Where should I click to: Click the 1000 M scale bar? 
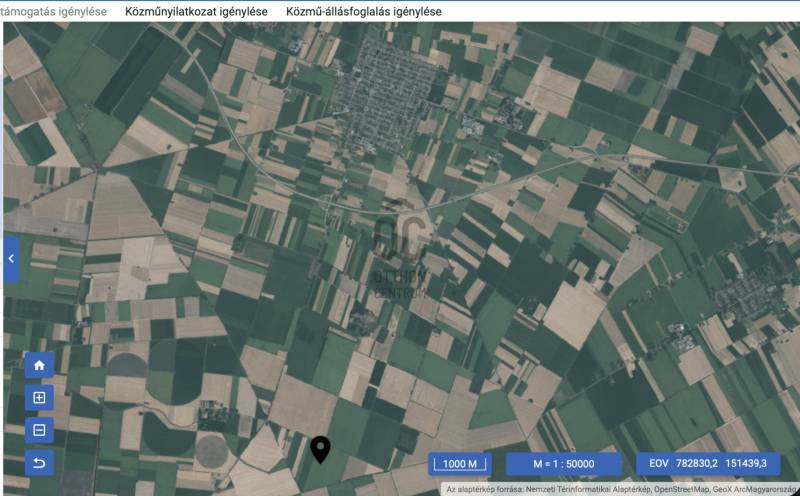pyautogui.click(x=460, y=464)
